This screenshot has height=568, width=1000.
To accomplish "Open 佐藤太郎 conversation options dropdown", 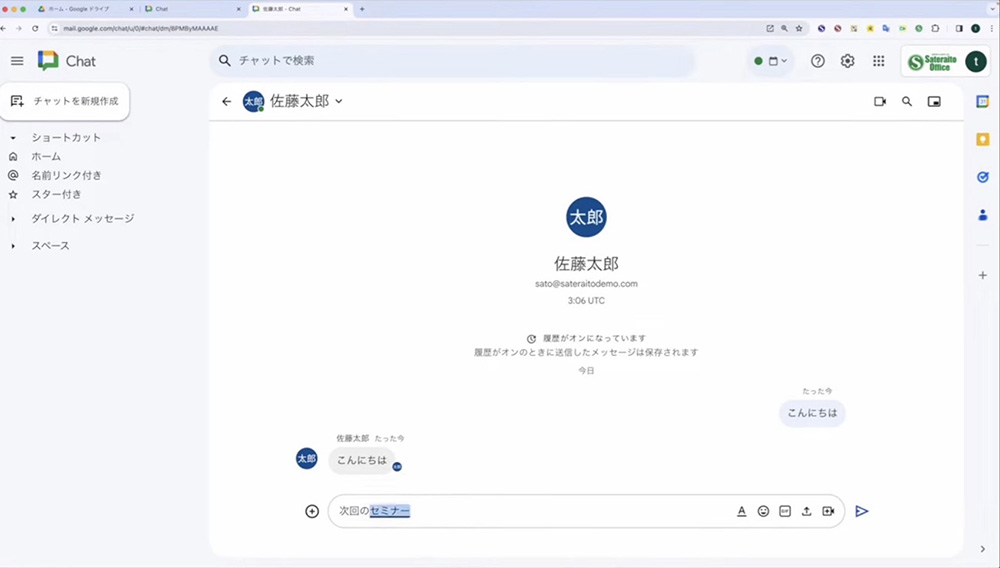I will (x=339, y=101).
